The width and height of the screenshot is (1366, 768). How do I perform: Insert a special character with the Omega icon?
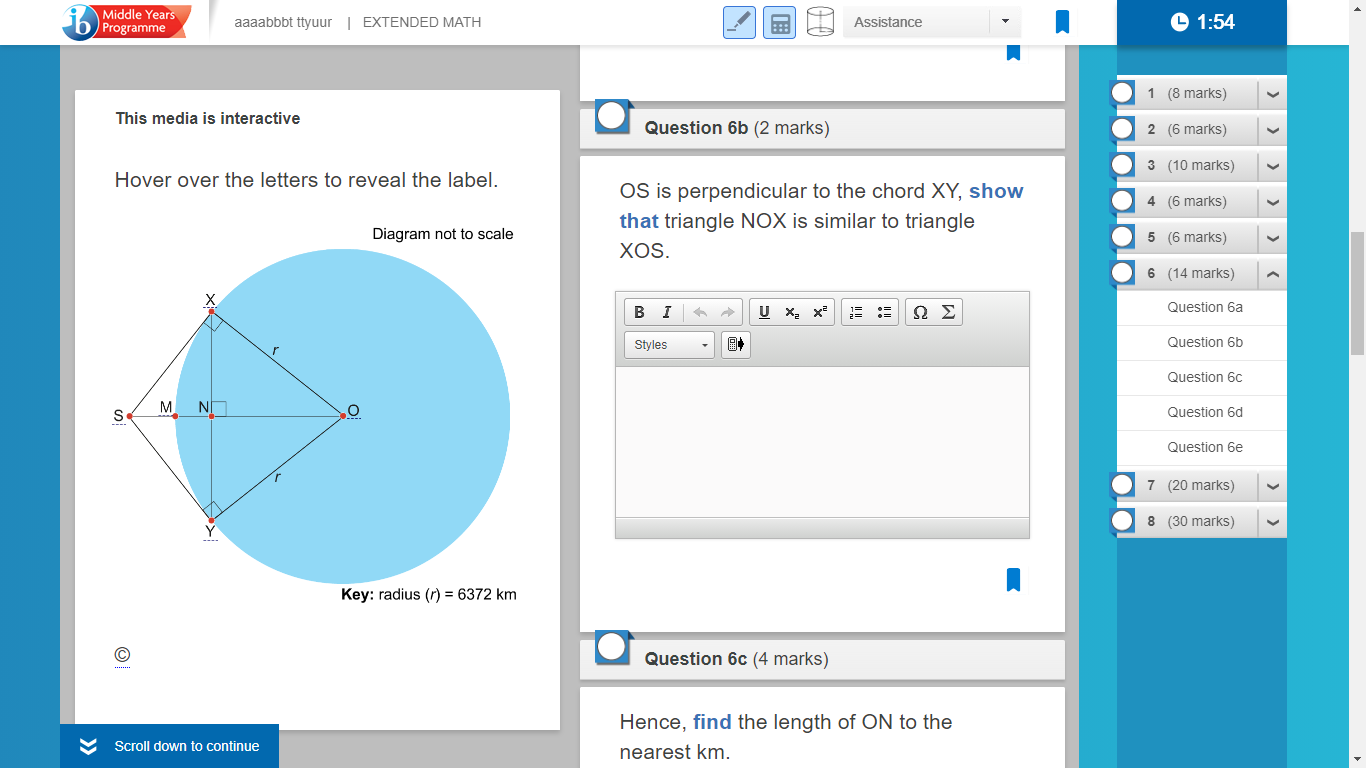[920, 312]
